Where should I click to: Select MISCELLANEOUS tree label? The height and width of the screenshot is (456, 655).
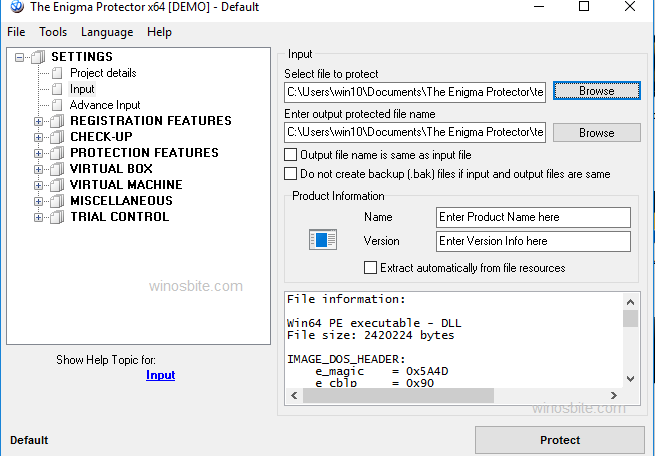click(x=121, y=201)
